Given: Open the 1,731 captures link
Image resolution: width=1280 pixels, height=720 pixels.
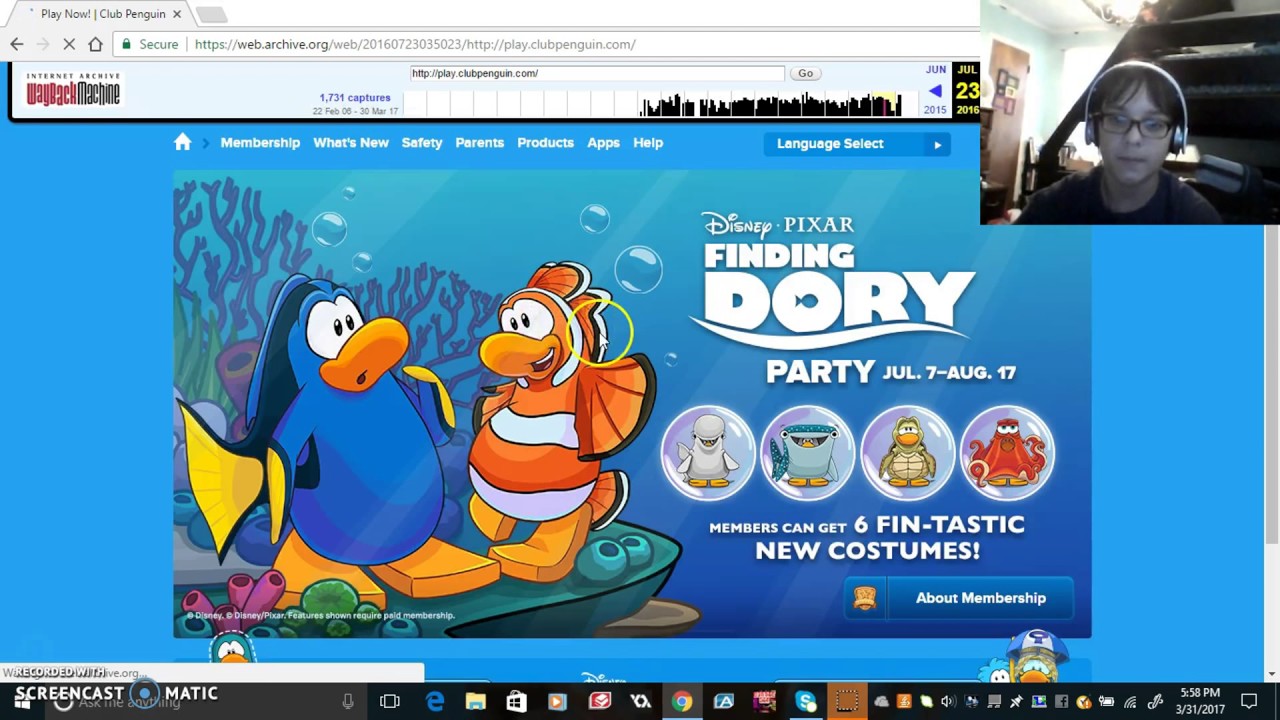Looking at the screenshot, I should click(x=355, y=97).
